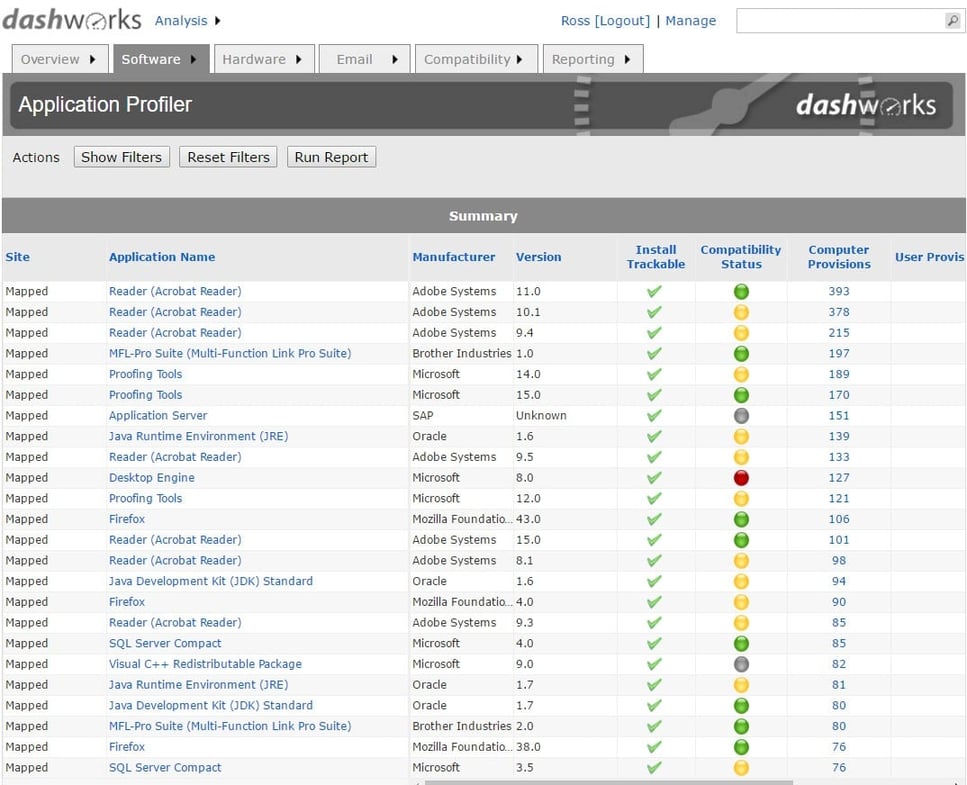
Task: Sort by the Computer Provisions column header
Action: pos(839,257)
